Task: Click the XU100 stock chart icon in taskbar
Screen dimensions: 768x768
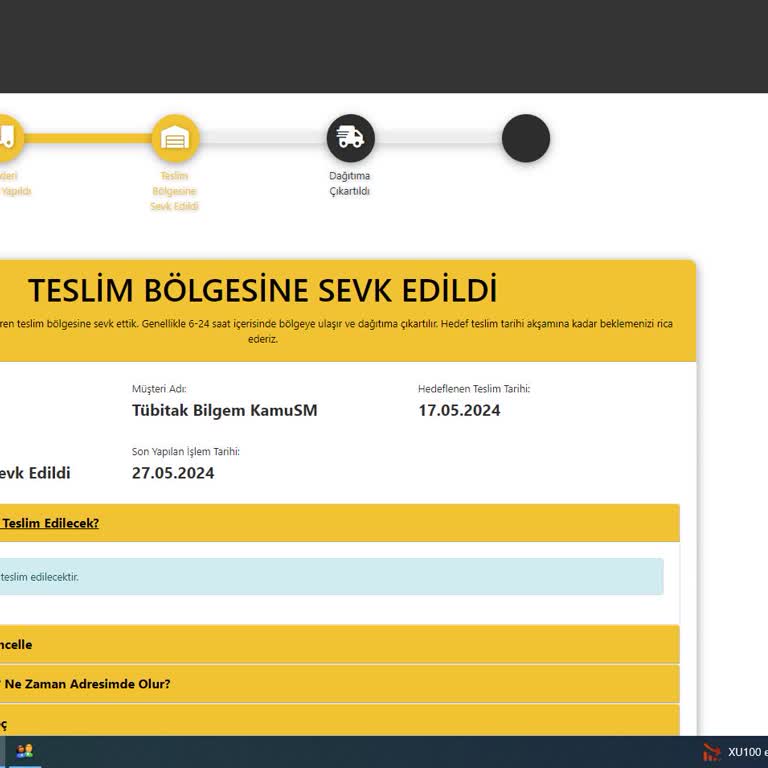Action: (x=712, y=752)
